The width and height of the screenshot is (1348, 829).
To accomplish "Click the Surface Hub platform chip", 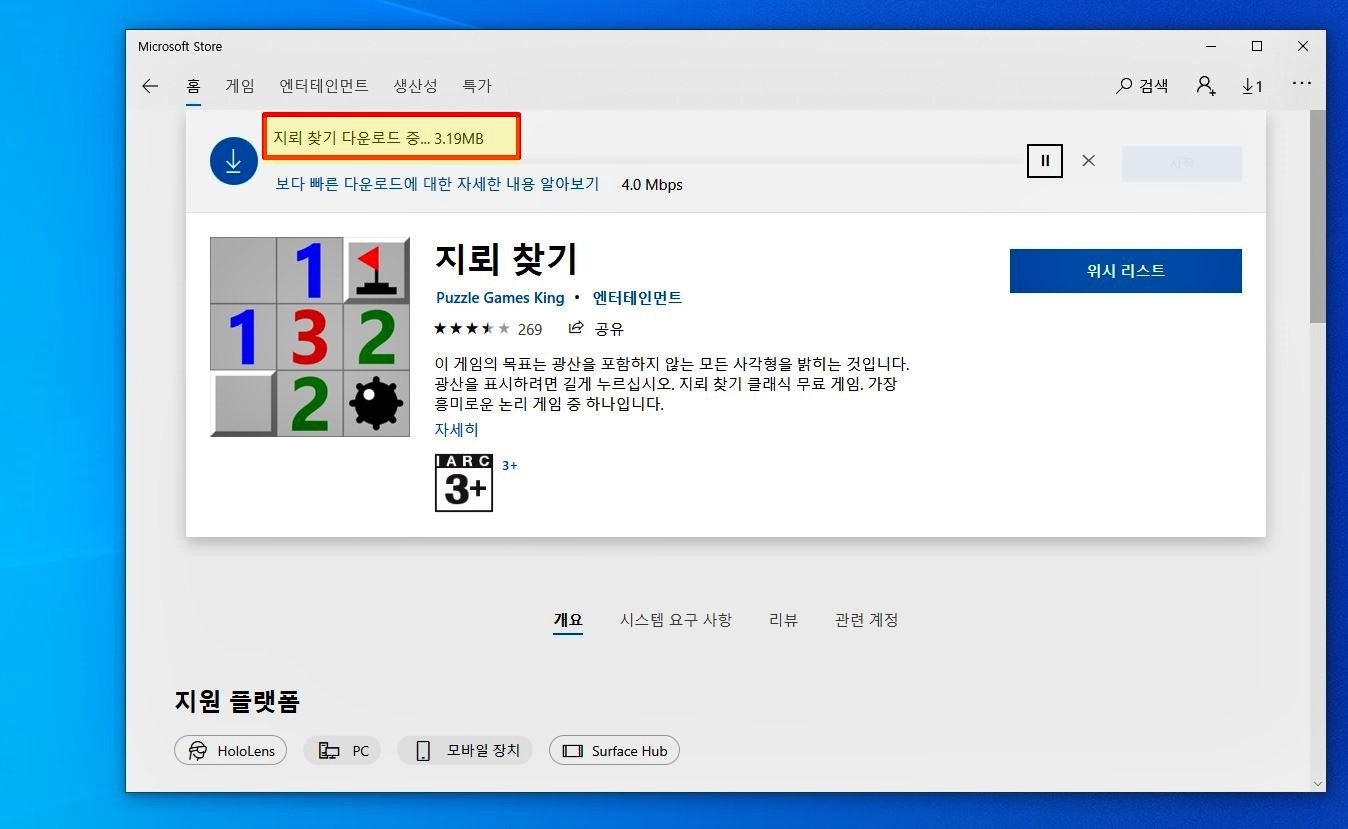I will click(x=614, y=751).
